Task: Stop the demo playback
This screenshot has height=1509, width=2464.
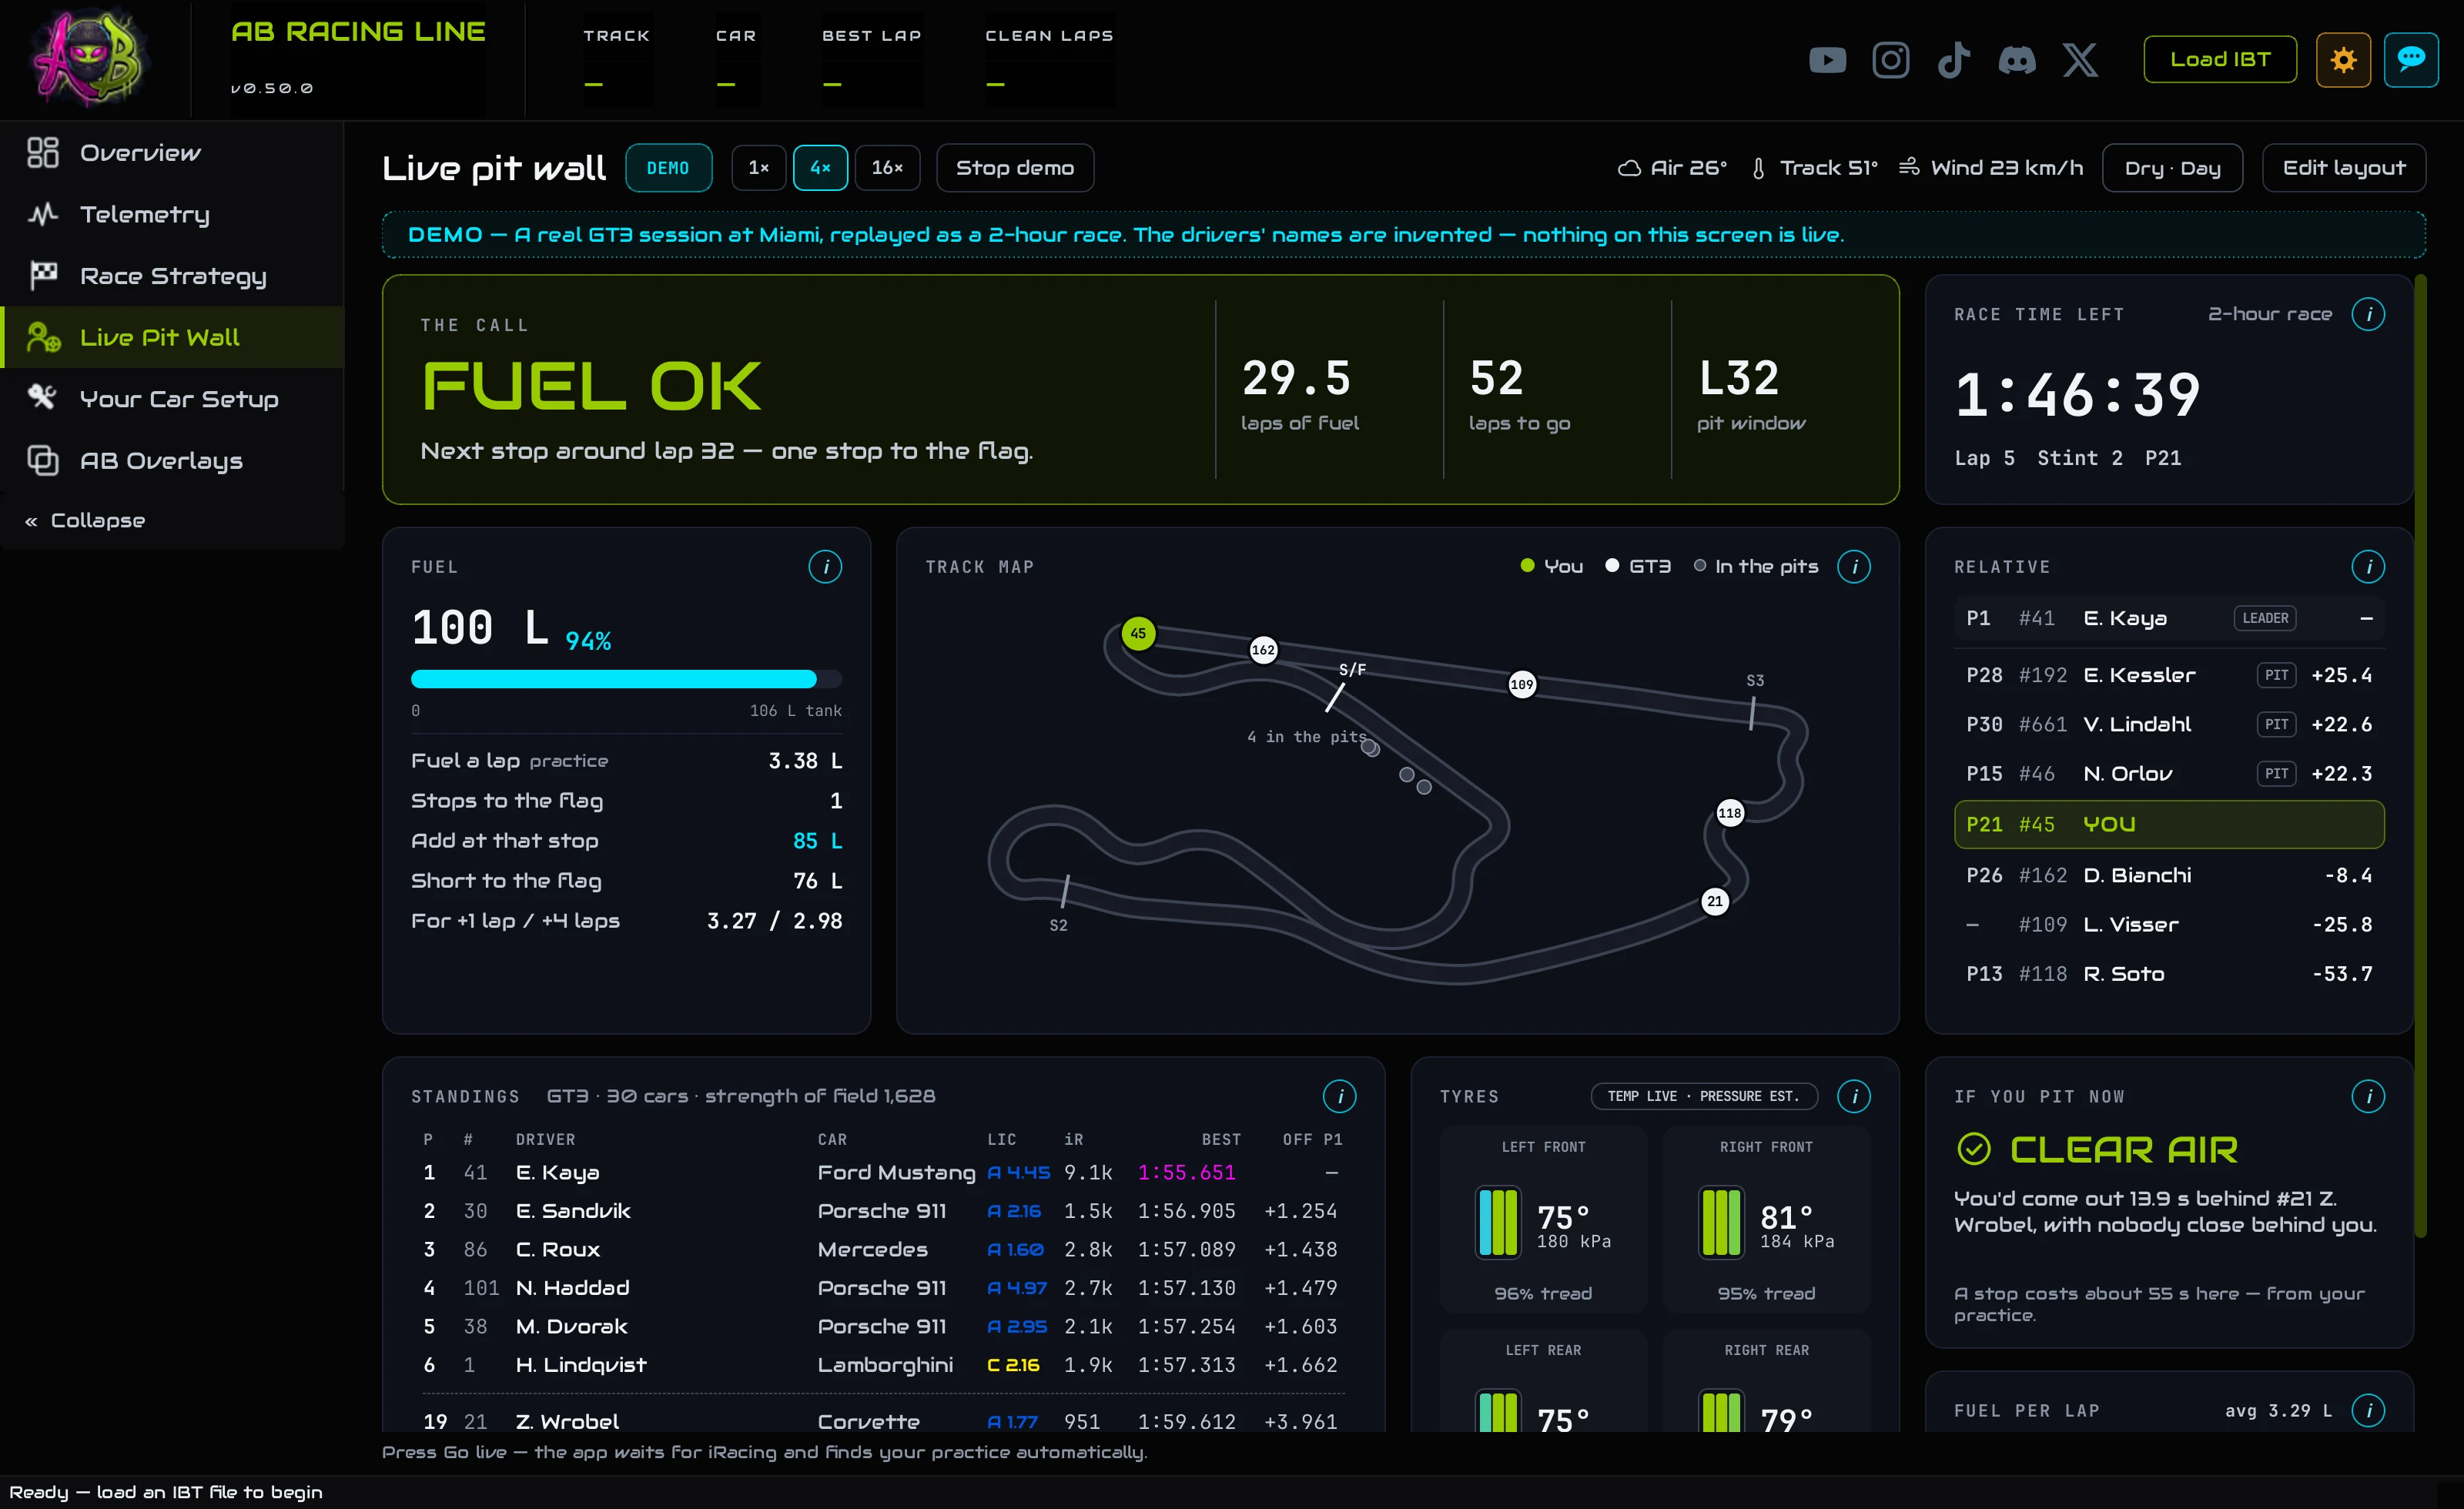Action: point(1014,167)
